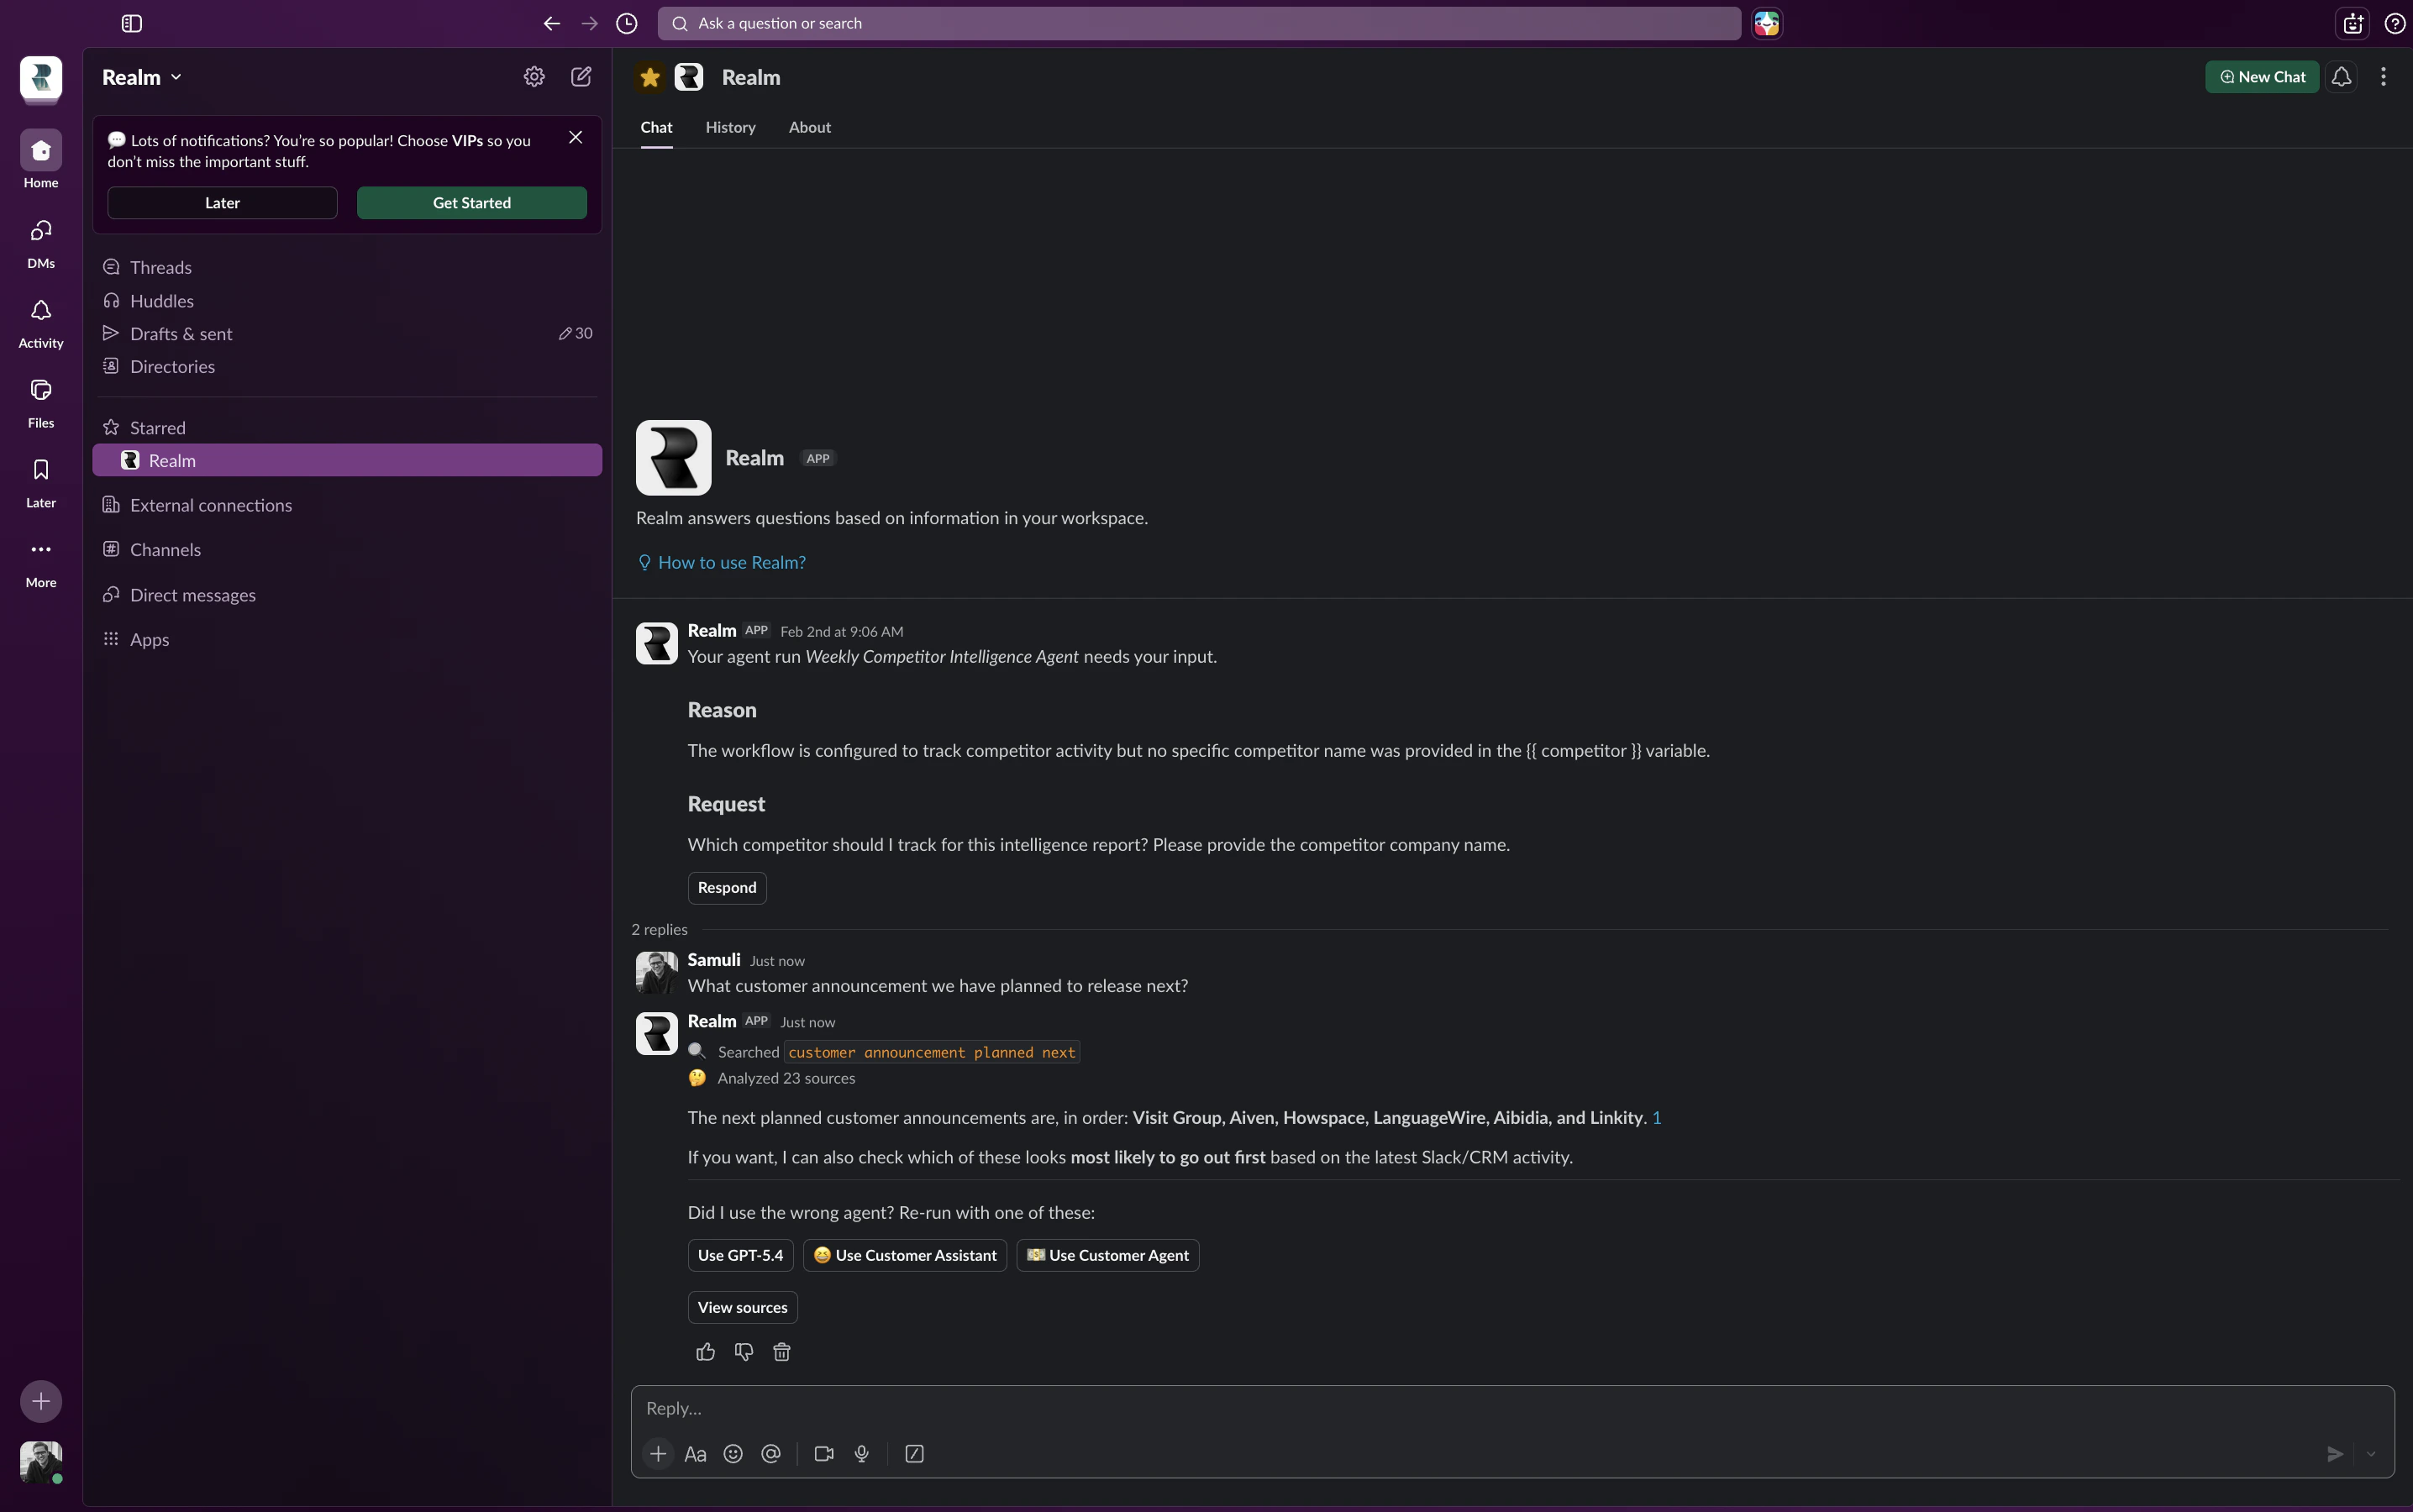The image size is (2413, 1512).
Task: Switch to the History tab
Action: 730,128
